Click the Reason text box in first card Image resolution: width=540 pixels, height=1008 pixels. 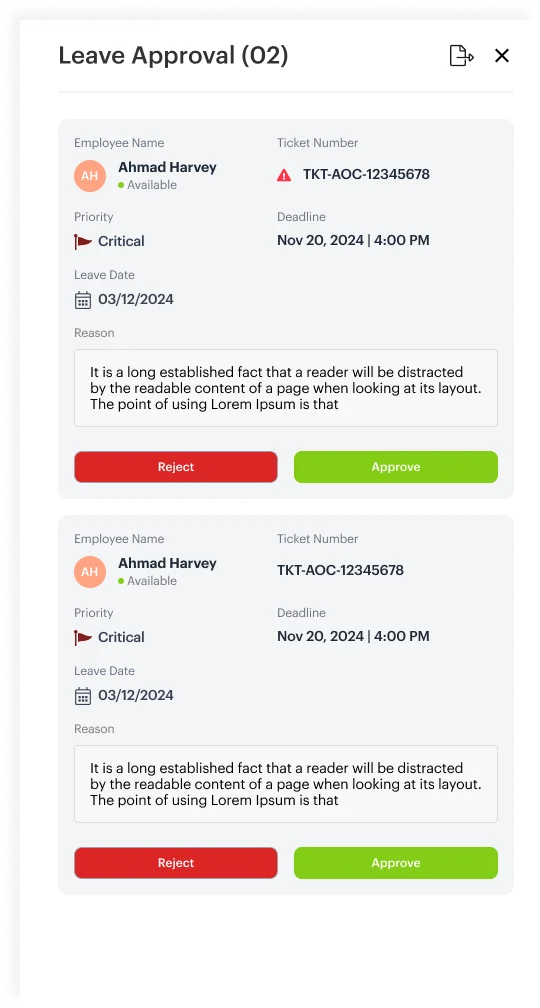pos(286,388)
